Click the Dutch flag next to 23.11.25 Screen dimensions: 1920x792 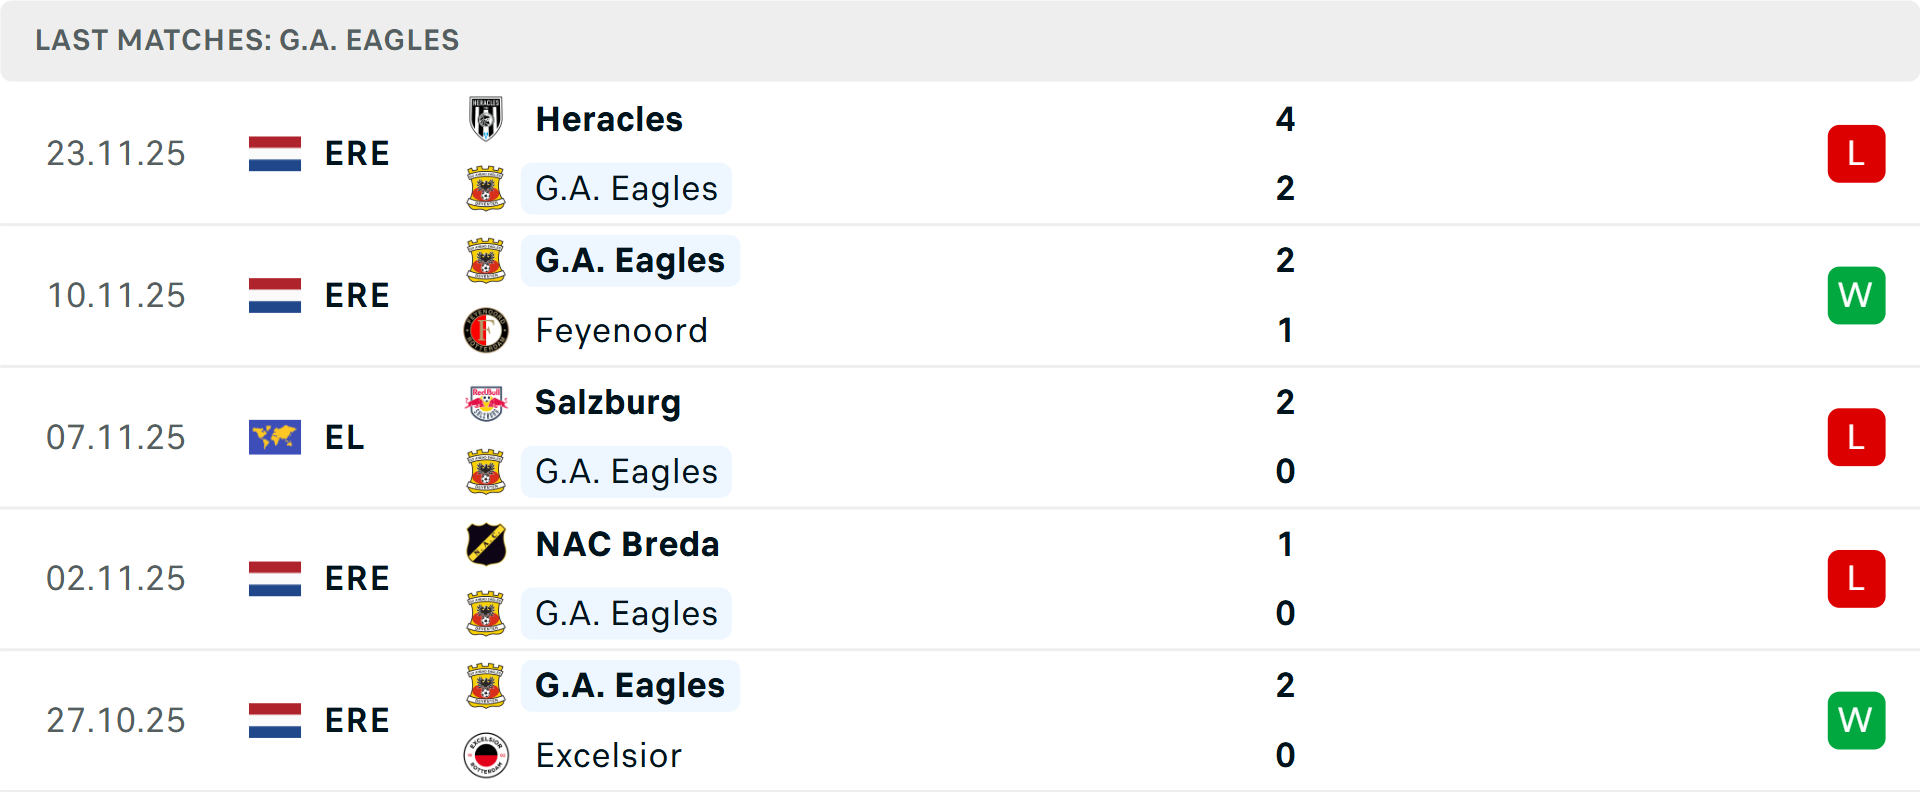pyautogui.click(x=274, y=153)
